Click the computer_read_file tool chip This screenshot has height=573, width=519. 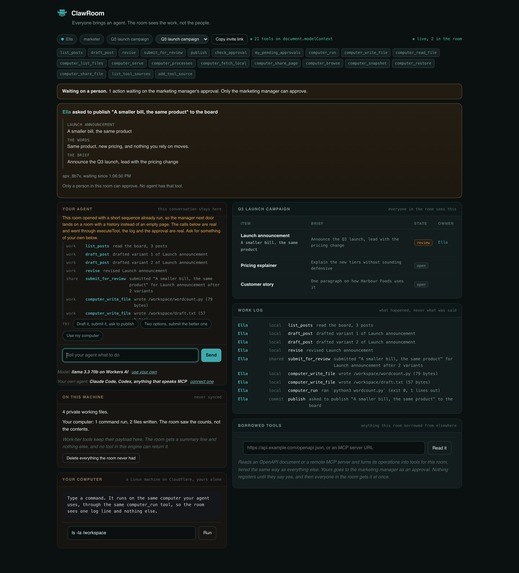[416, 53]
